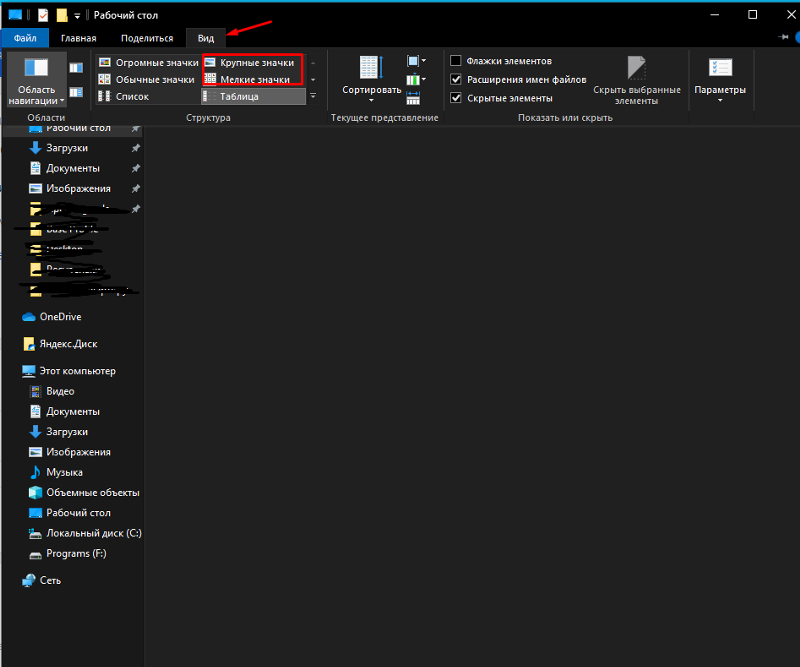The height and width of the screenshot is (667, 800).
Task: Click the Programs (F:) drive icon
Action: 35,555
